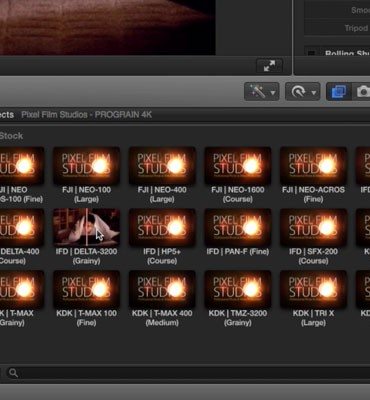Click the 'IFD | SFX-200' label text

click(x=313, y=251)
